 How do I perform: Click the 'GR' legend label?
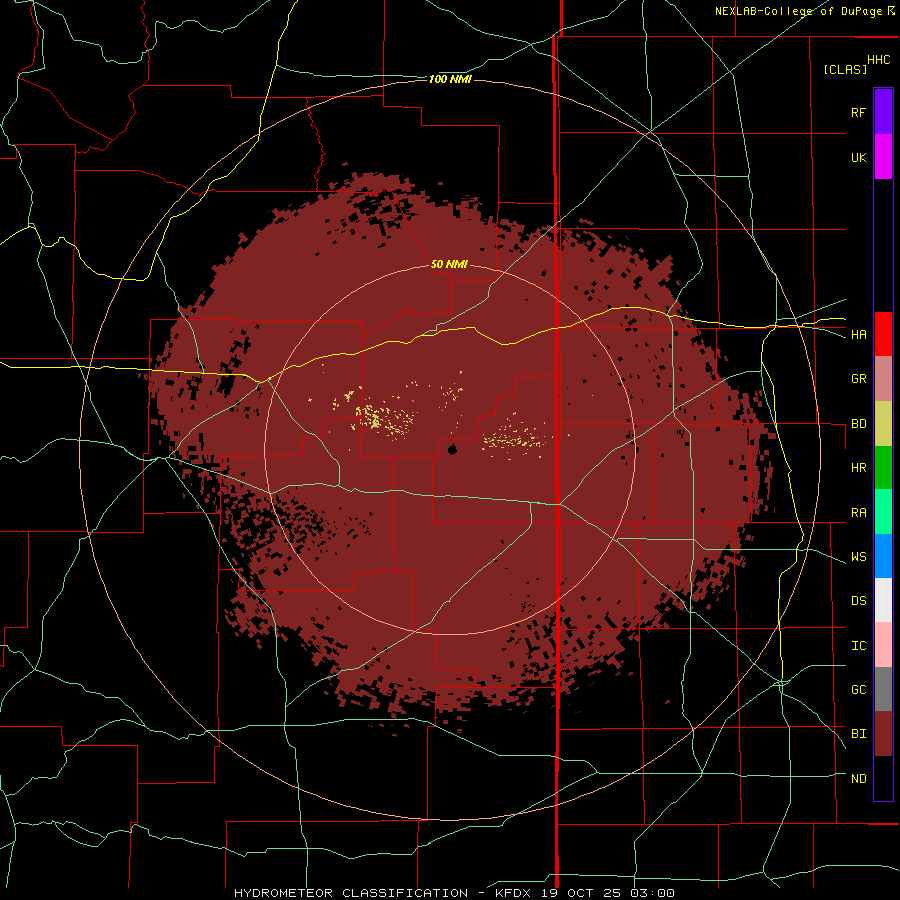tap(858, 379)
